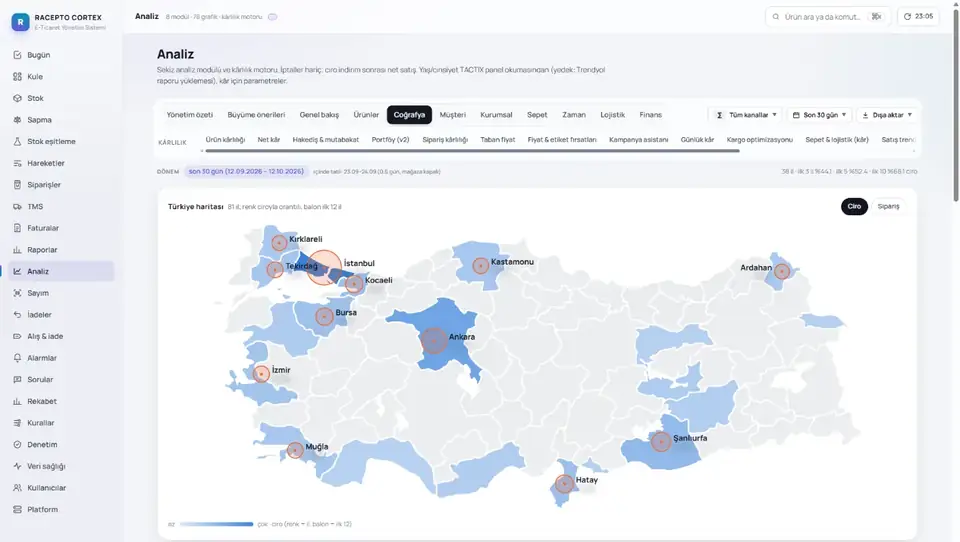Click the Ankara balloon on map
This screenshot has width=960, height=542.
pos(433,340)
